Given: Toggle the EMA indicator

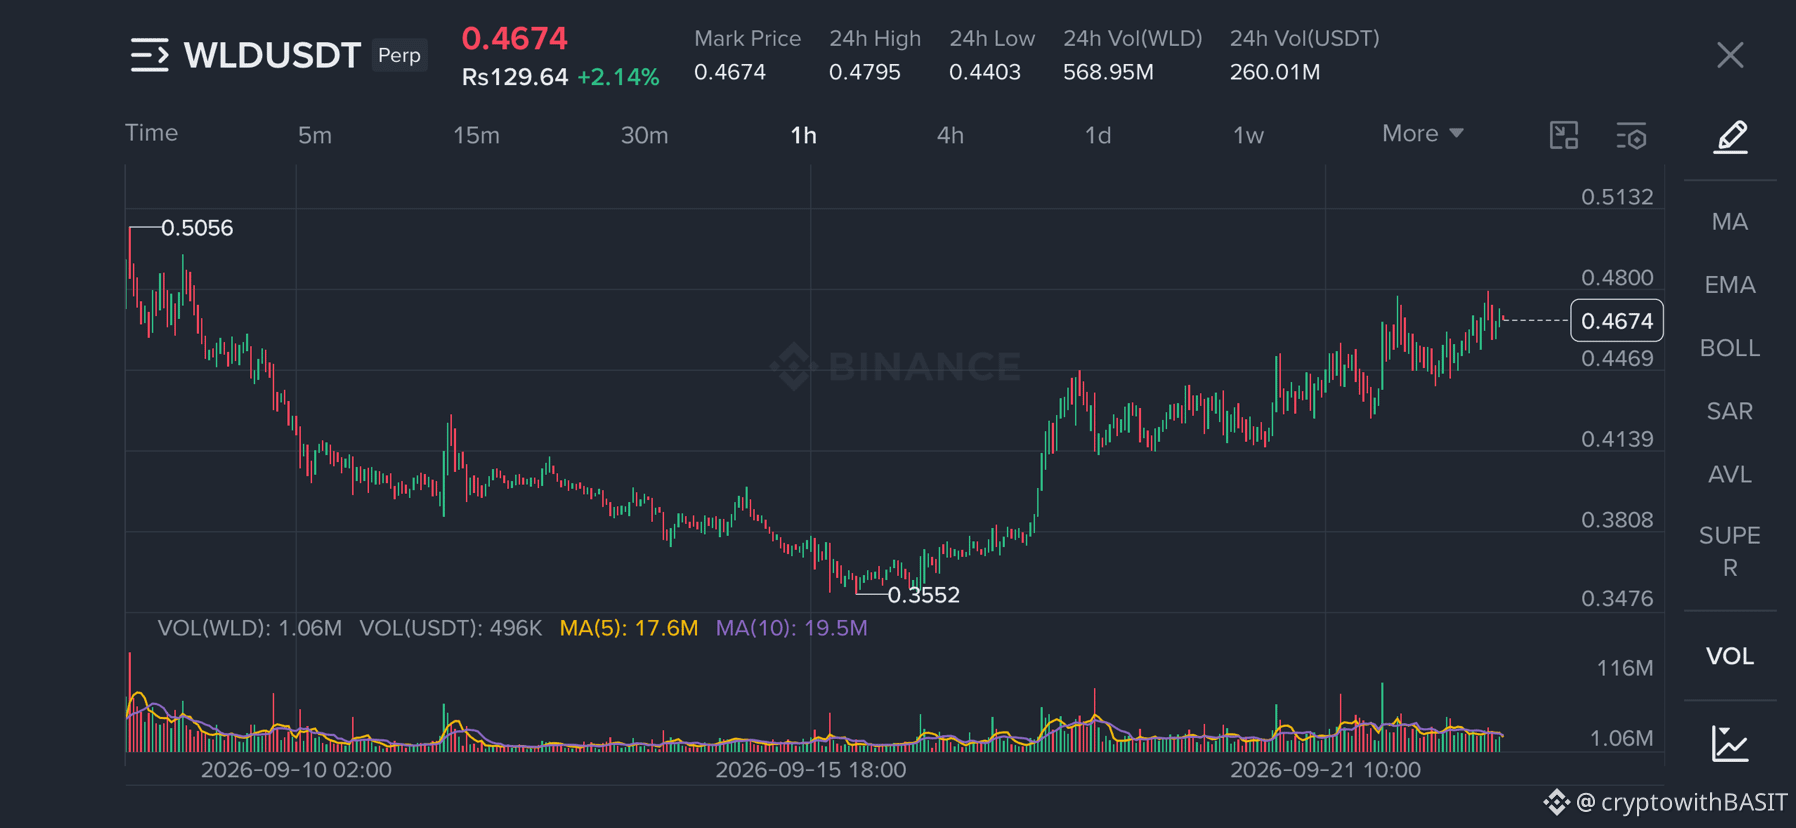Looking at the screenshot, I should pyautogui.click(x=1730, y=285).
